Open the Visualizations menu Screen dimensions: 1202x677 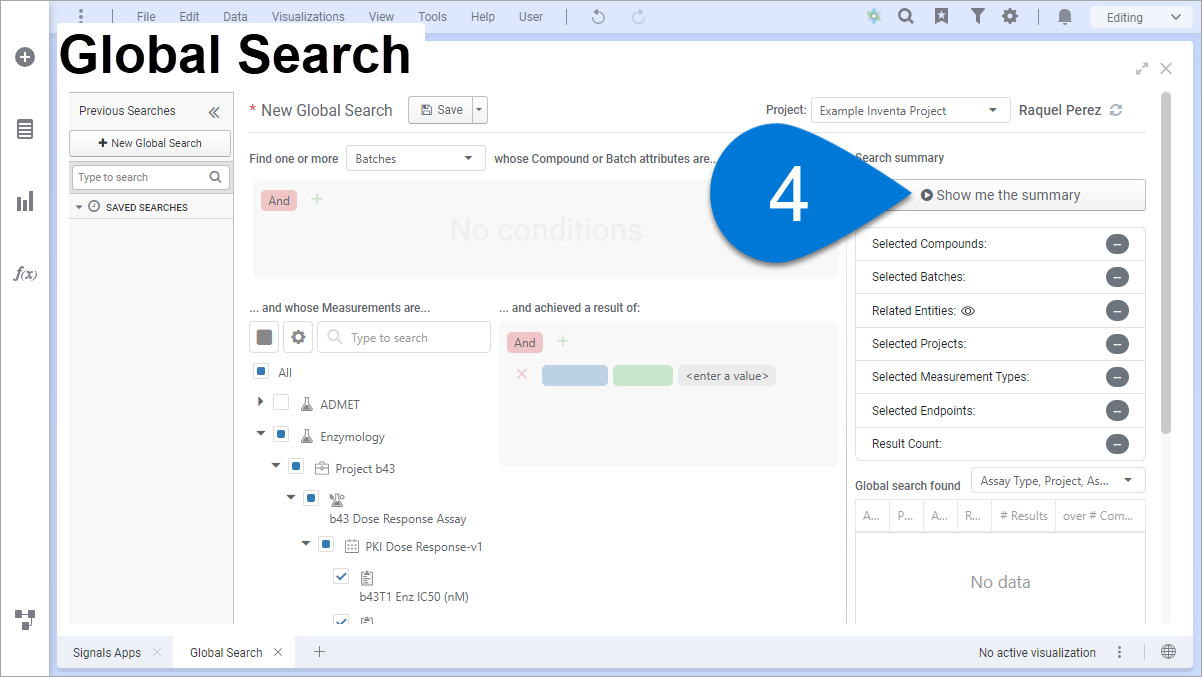(308, 17)
